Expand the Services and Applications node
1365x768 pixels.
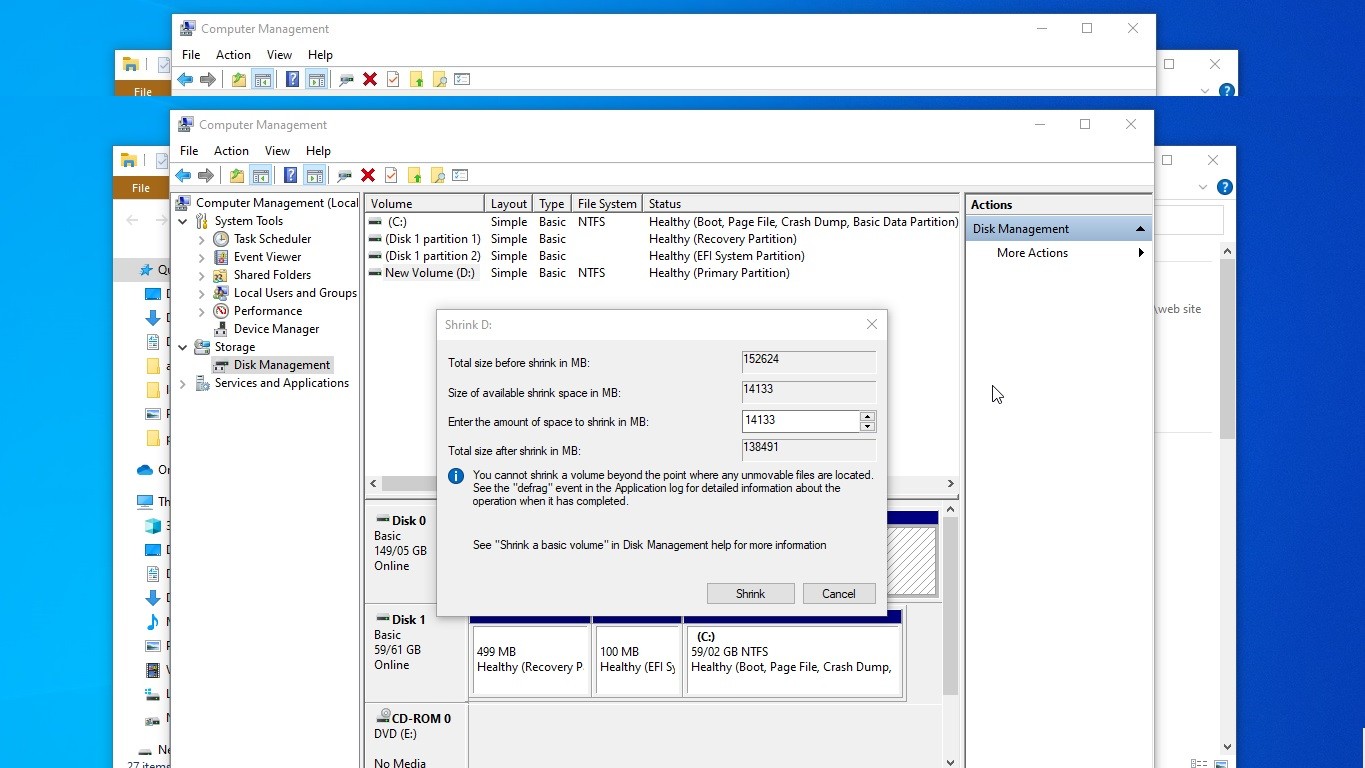point(183,383)
